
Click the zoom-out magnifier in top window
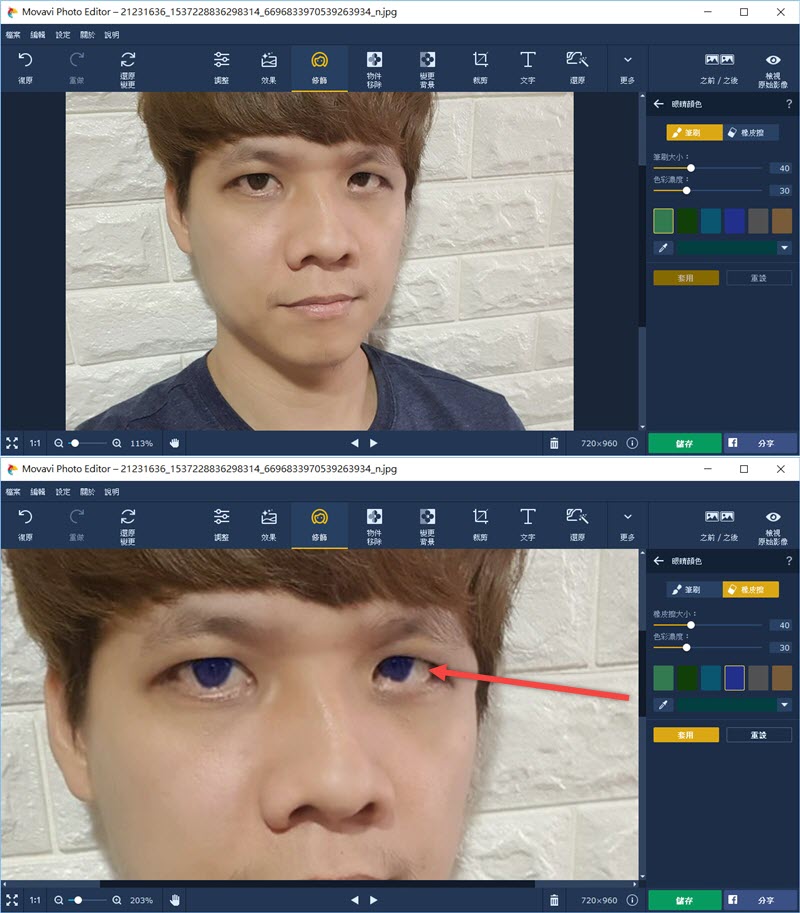tap(59, 443)
